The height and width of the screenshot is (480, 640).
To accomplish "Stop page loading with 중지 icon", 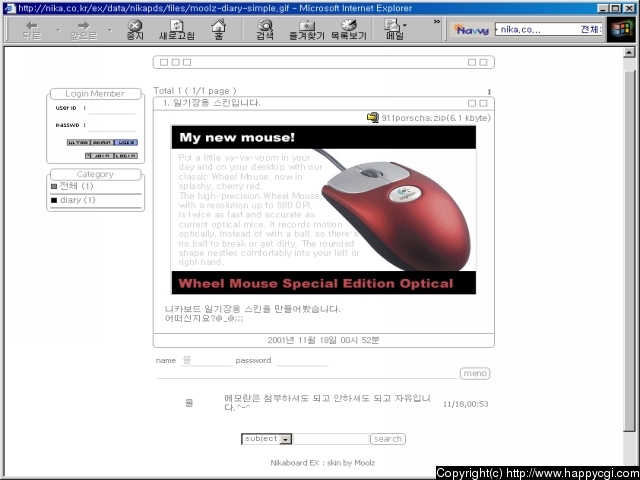I will pyautogui.click(x=135, y=31).
